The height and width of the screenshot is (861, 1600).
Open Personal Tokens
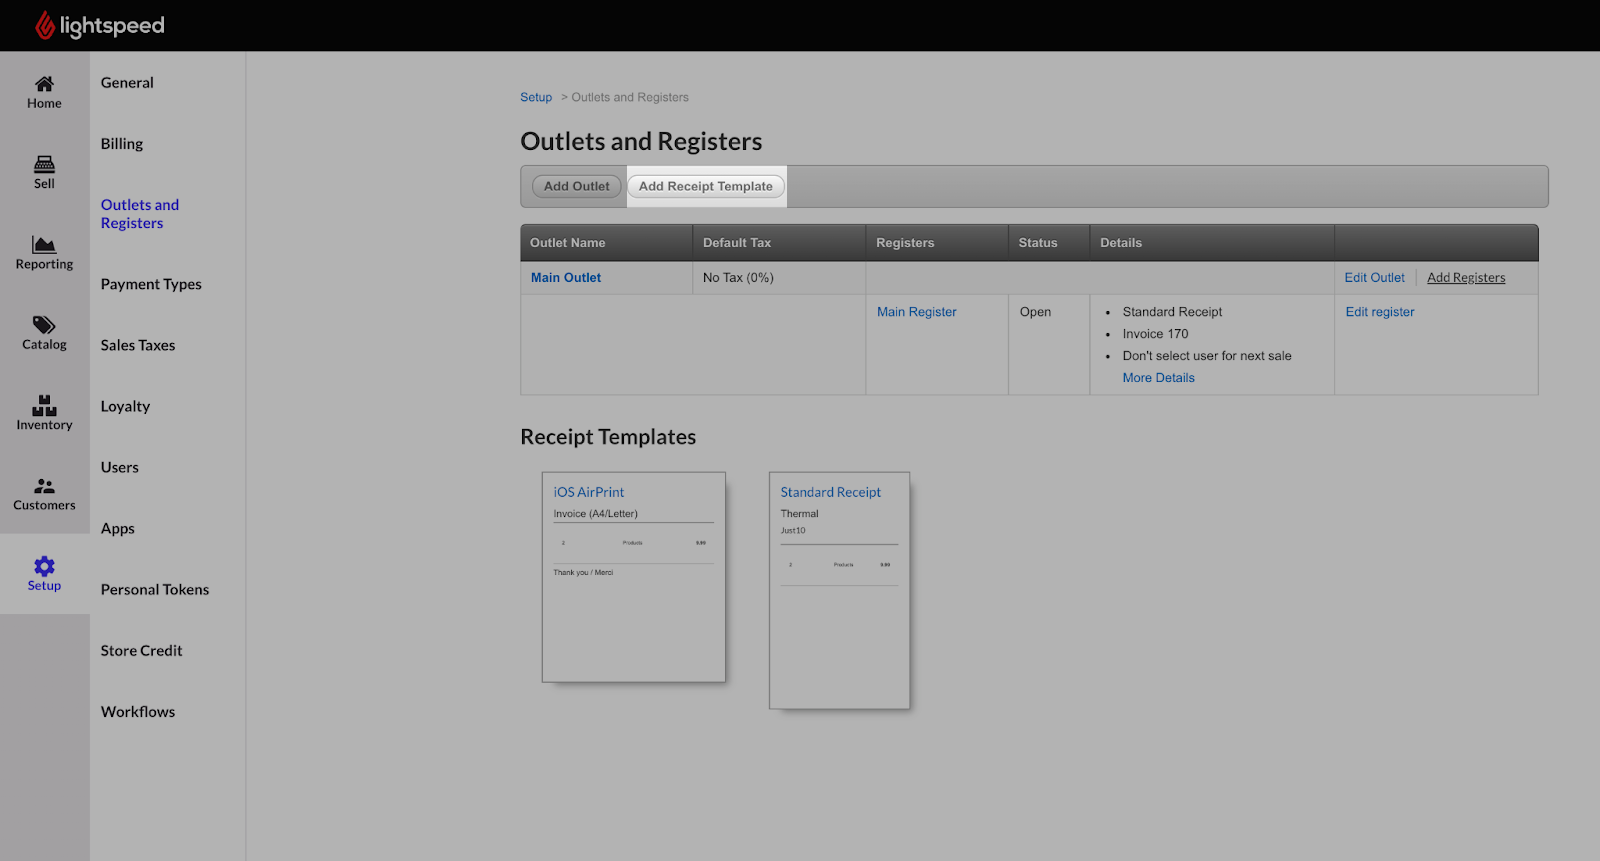pos(155,590)
